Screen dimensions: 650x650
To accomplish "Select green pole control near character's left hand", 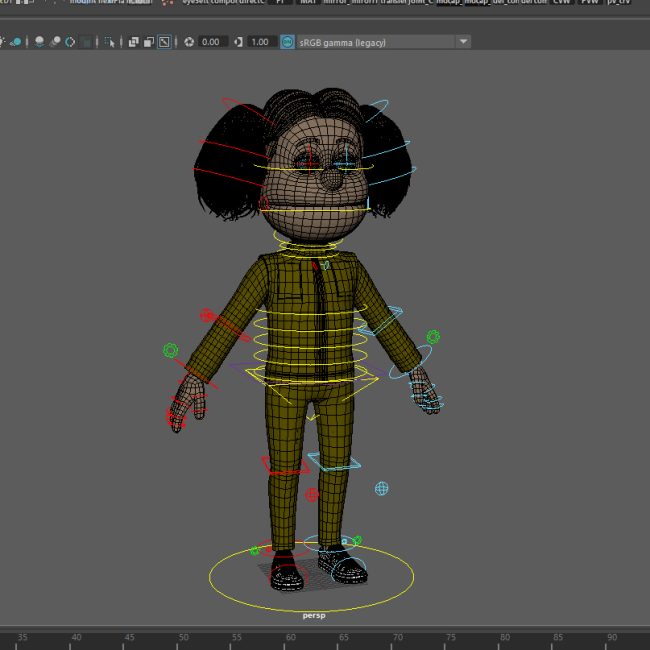I will pos(433,337).
